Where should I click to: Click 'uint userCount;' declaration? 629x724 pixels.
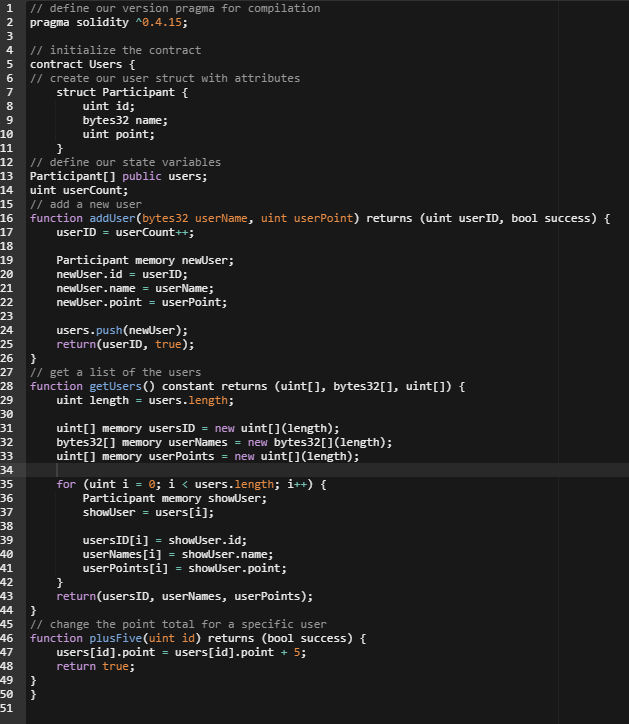click(x=79, y=190)
